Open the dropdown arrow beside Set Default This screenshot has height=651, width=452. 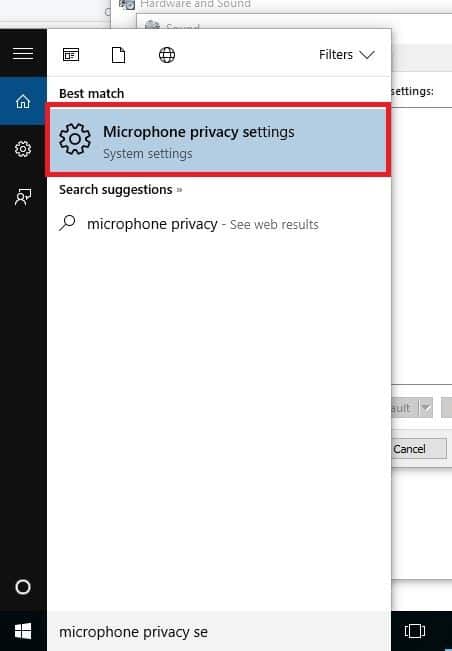(x=425, y=407)
